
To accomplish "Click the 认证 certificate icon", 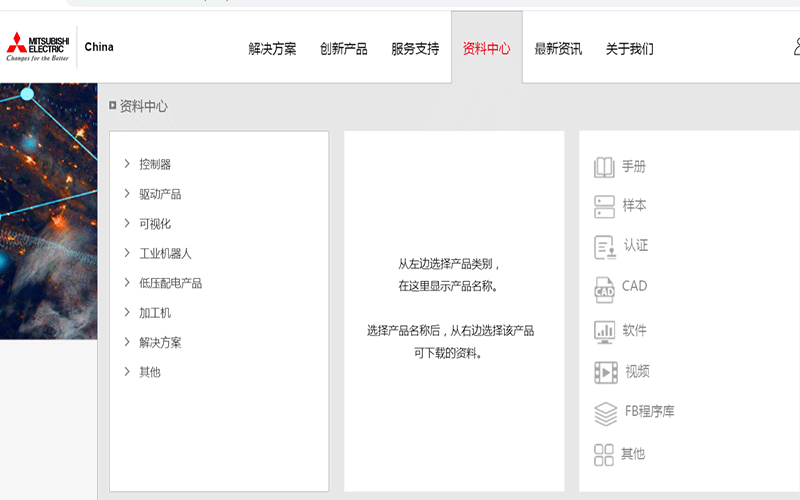I will point(604,246).
